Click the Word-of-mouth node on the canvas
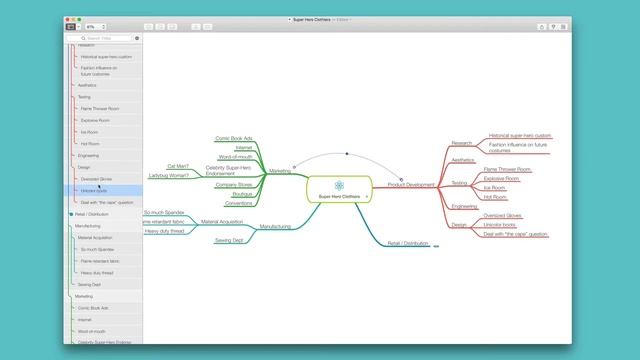 pyautogui.click(x=236, y=157)
